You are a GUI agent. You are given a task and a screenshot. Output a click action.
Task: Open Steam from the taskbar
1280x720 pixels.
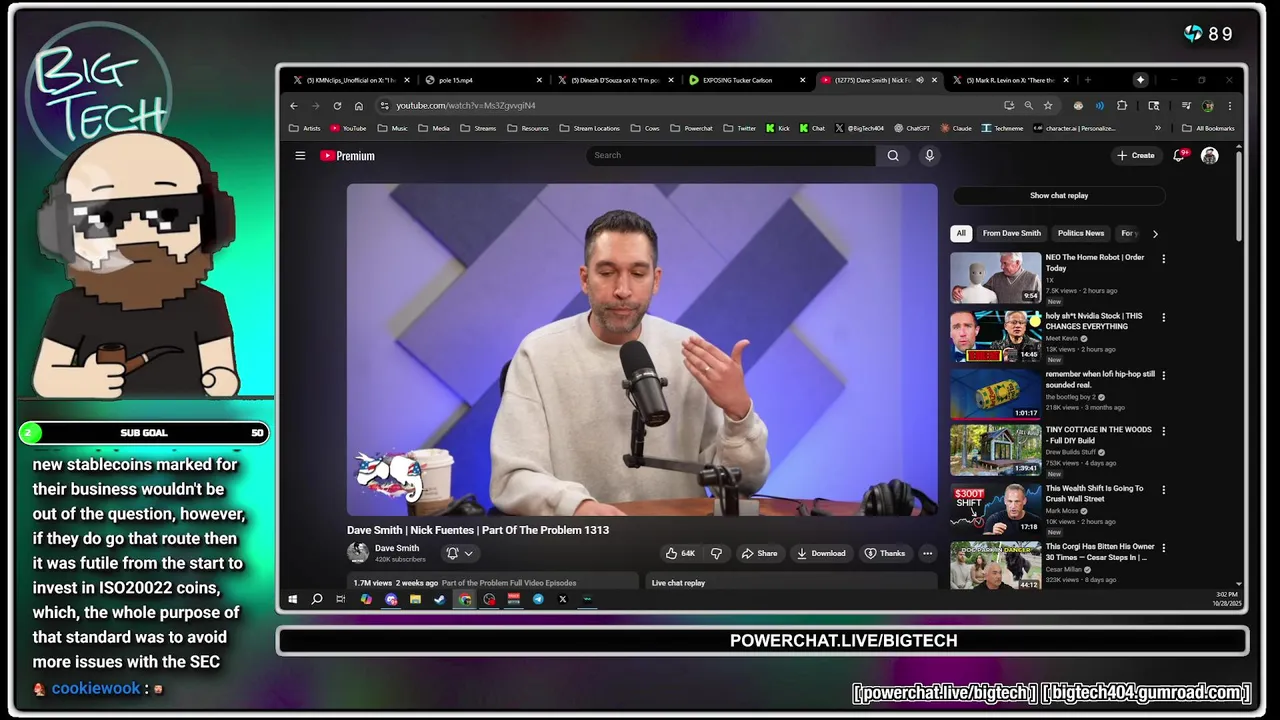click(439, 599)
